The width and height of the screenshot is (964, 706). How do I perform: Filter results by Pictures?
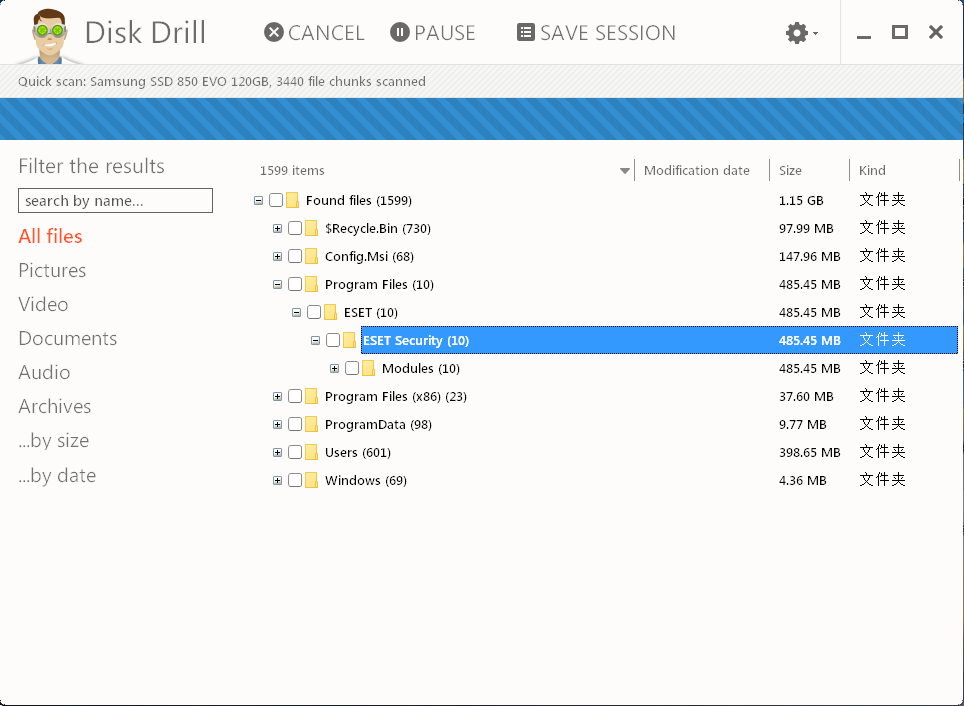point(52,270)
